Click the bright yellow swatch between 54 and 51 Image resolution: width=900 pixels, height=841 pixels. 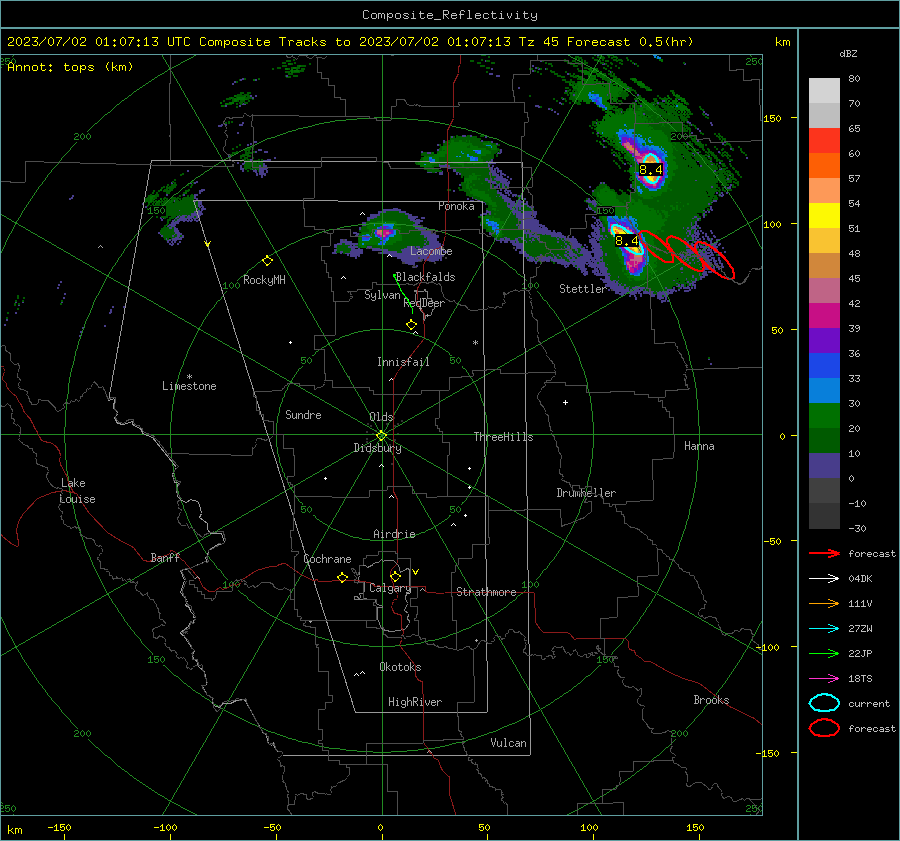pos(824,215)
